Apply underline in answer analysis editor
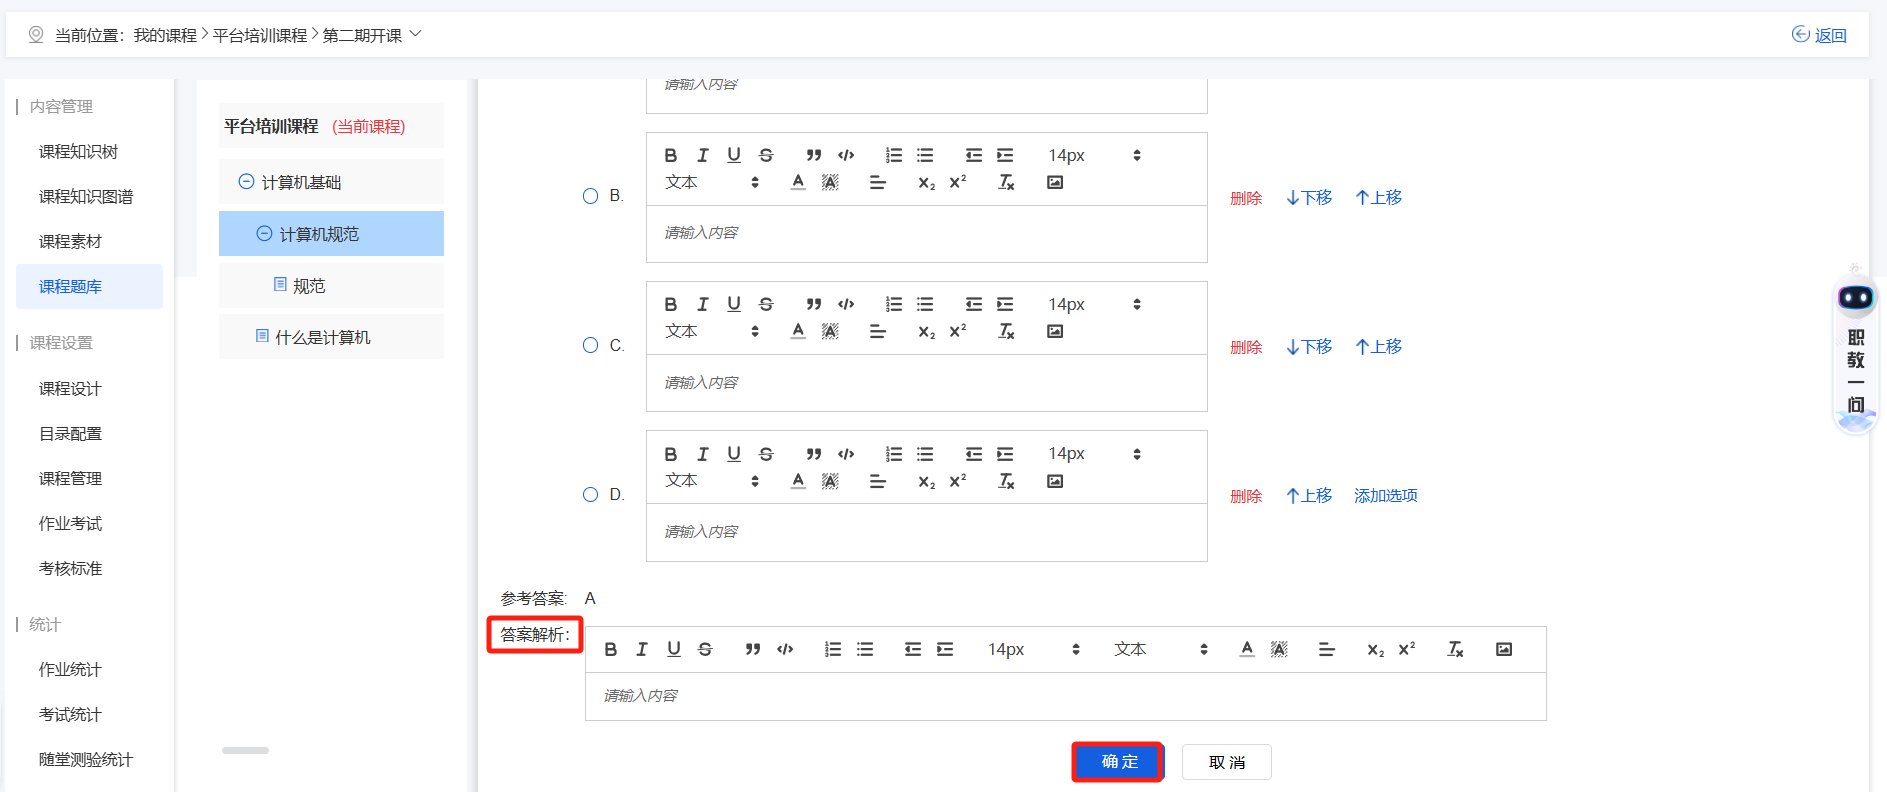The height and width of the screenshot is (792, 1887). pyautogui.click(x=674, y=649)
